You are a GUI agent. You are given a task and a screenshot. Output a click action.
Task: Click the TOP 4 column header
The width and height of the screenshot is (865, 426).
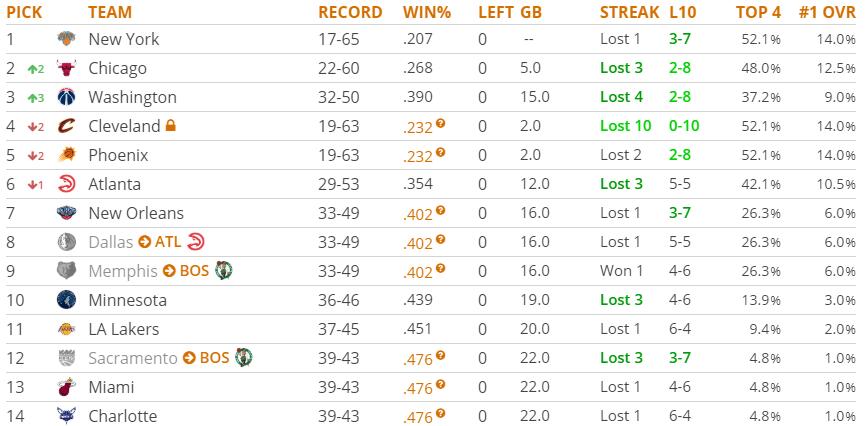[758, 12]
